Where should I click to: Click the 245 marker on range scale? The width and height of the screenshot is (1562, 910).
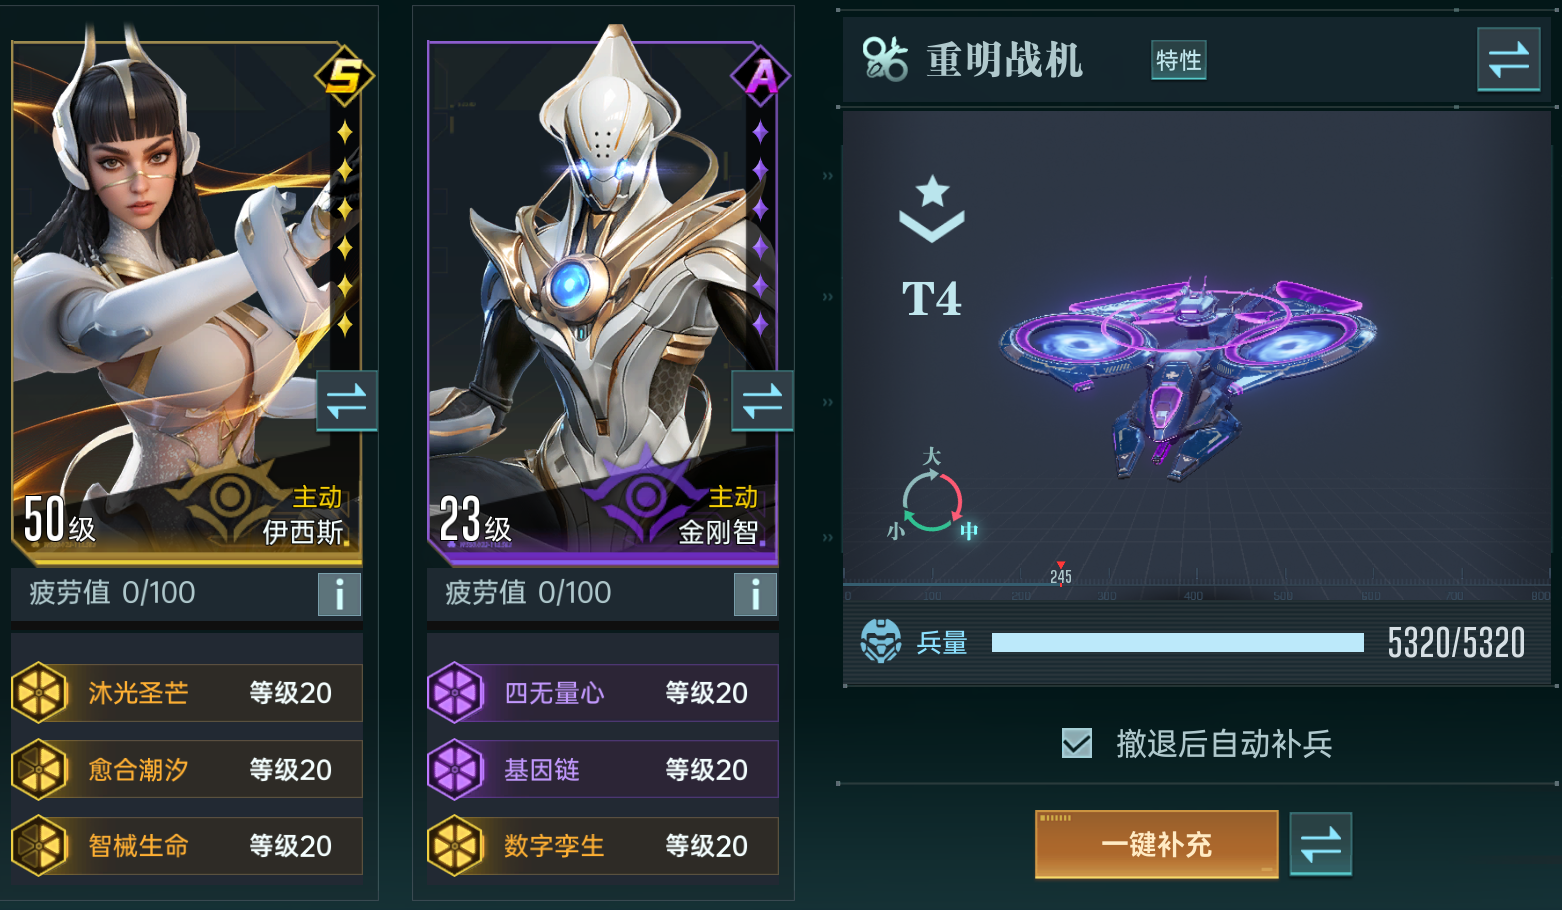[1061, 575]
